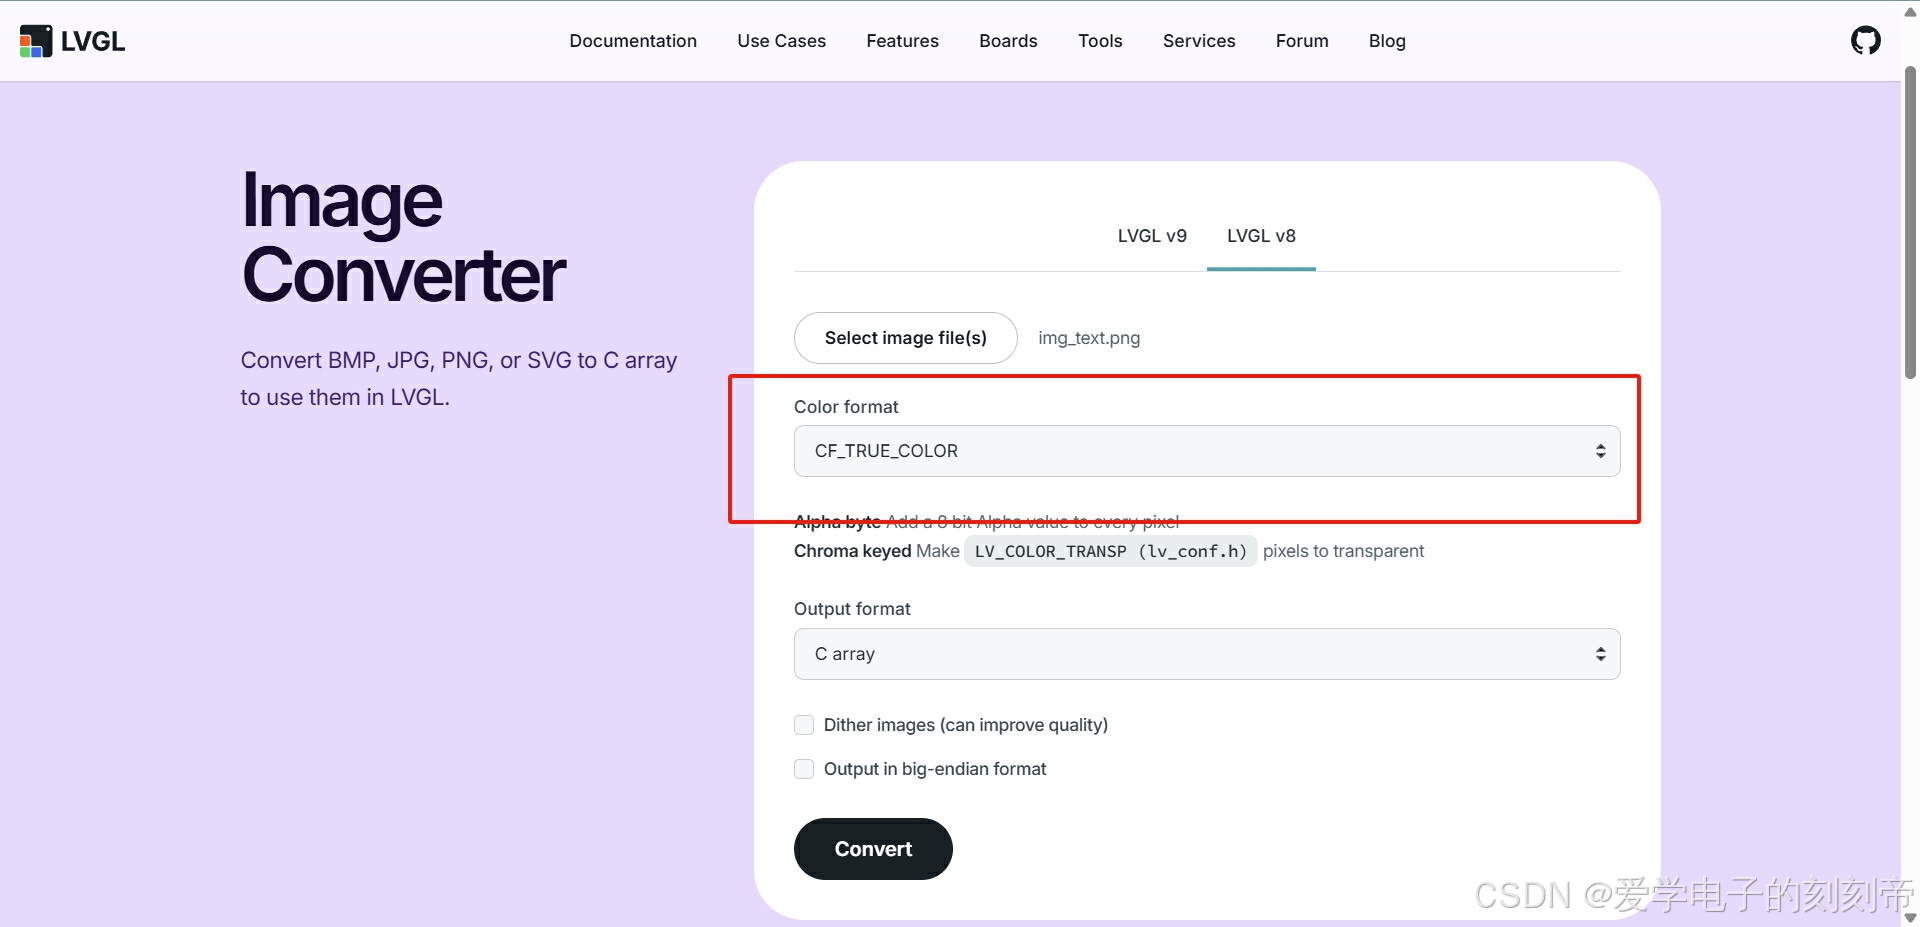Open the Documentation menu item
The height and width of the screenshot is (927, 1920).
[x=633, y=41]
